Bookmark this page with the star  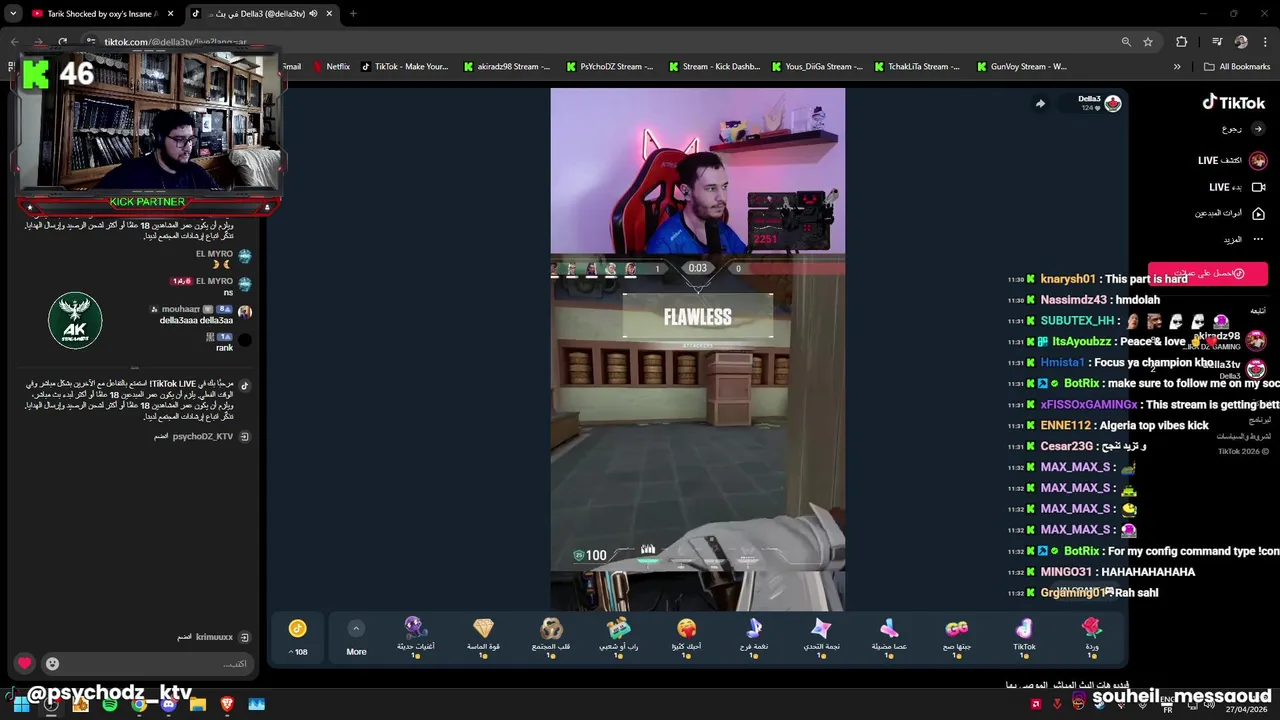(1148, 42)
